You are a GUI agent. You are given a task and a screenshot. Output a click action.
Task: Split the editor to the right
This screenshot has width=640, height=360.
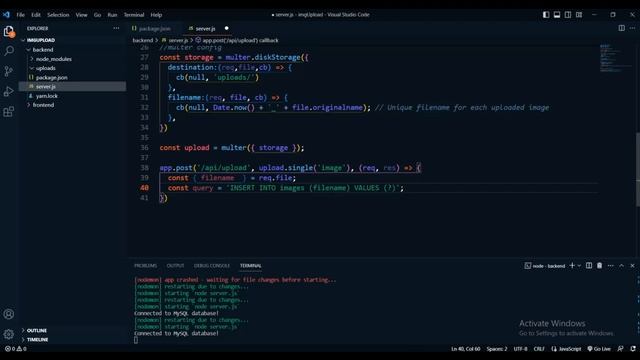pos(621,28)
